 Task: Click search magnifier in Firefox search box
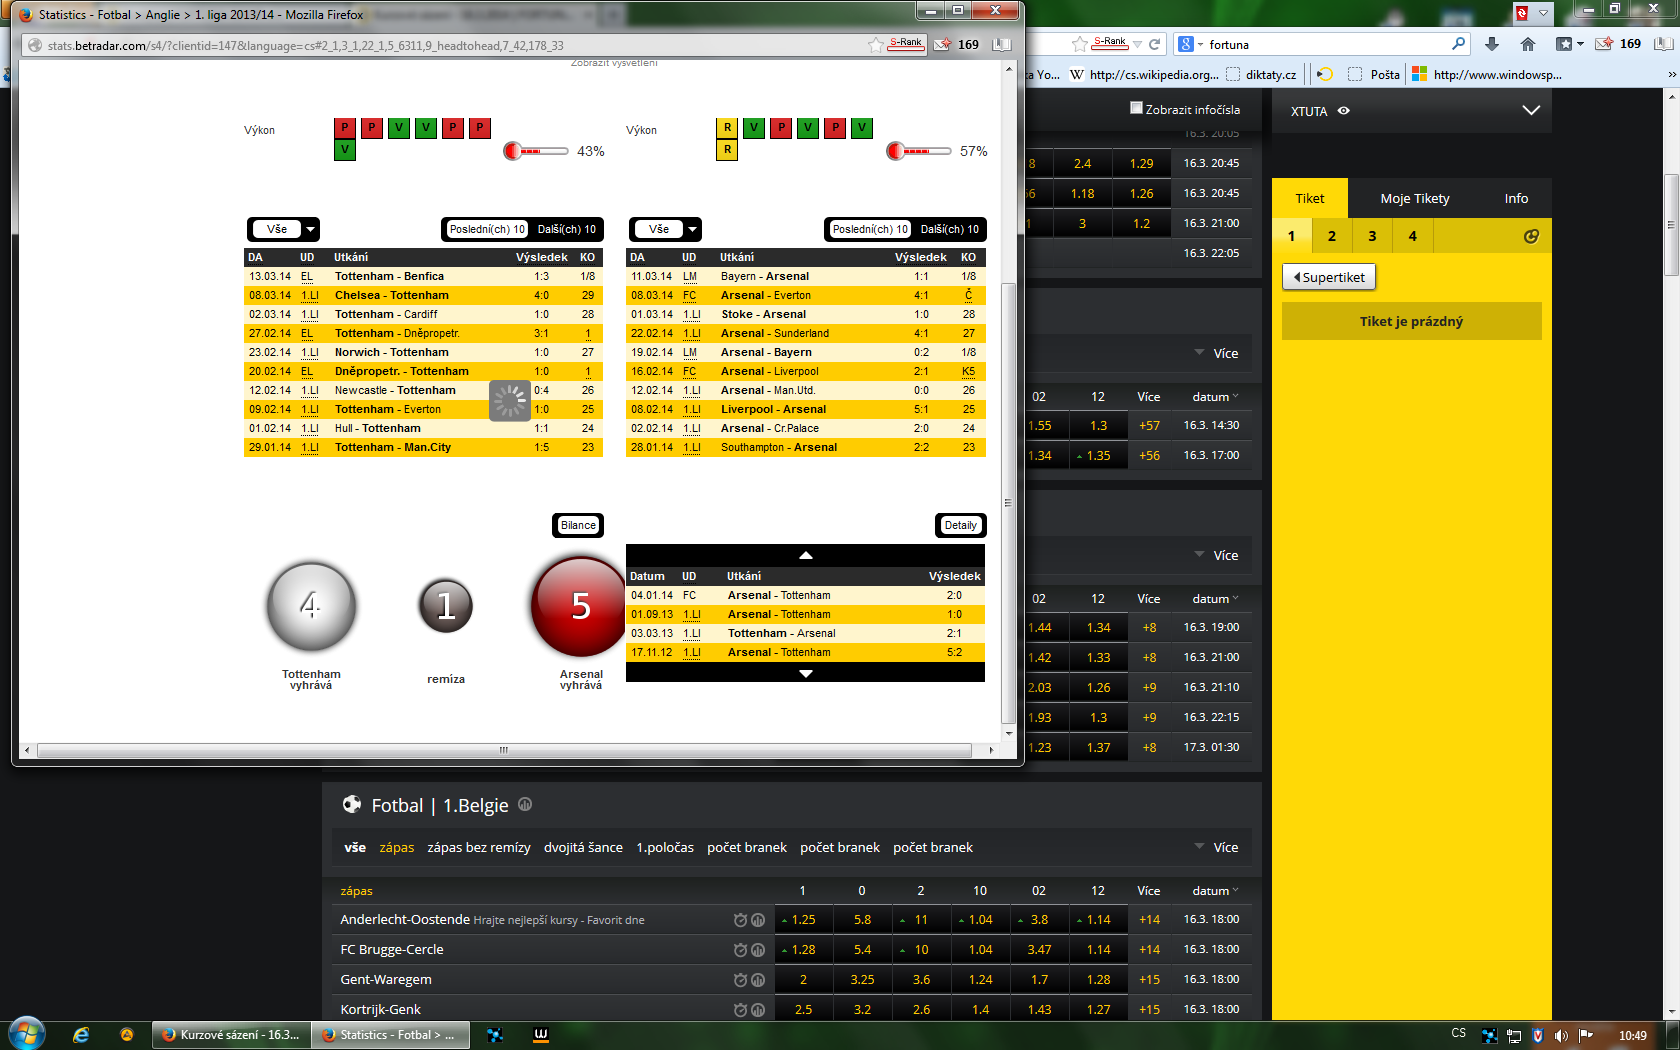click(1458, 44)
